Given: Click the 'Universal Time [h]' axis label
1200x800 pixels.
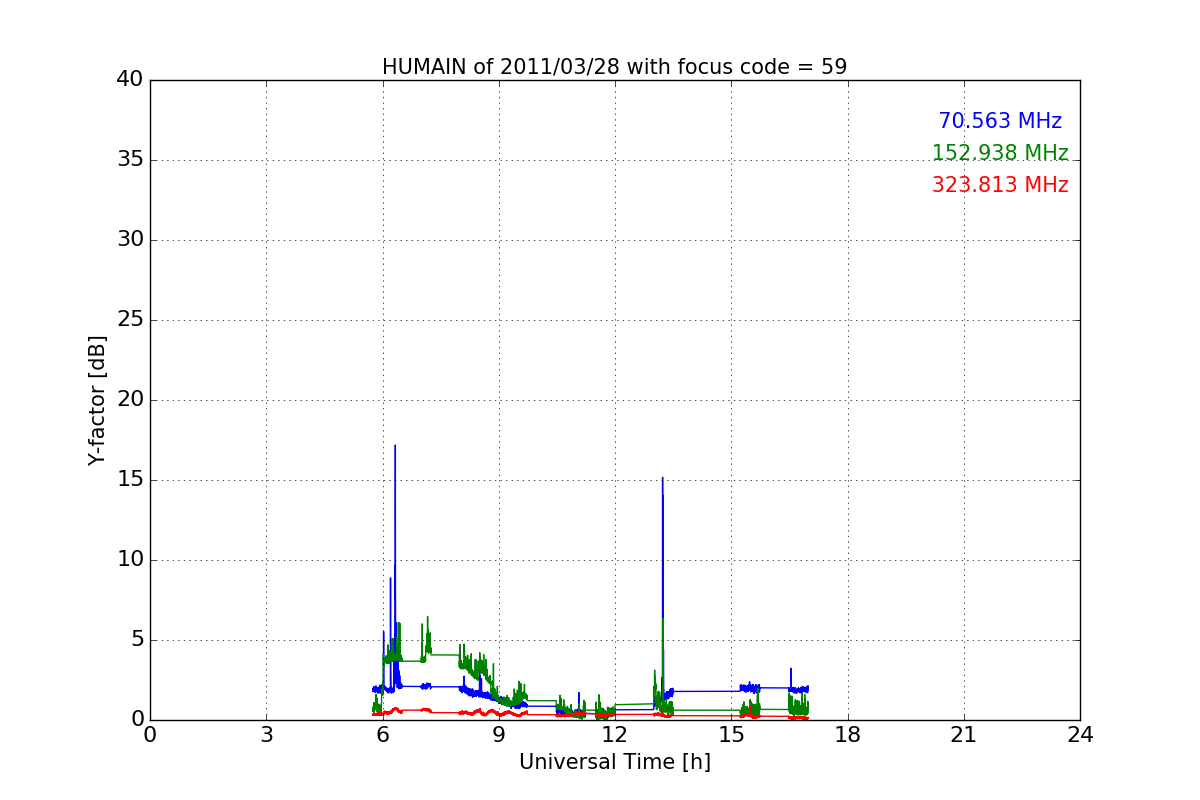Looking at the screenshot, I should [x=615, y=762].
